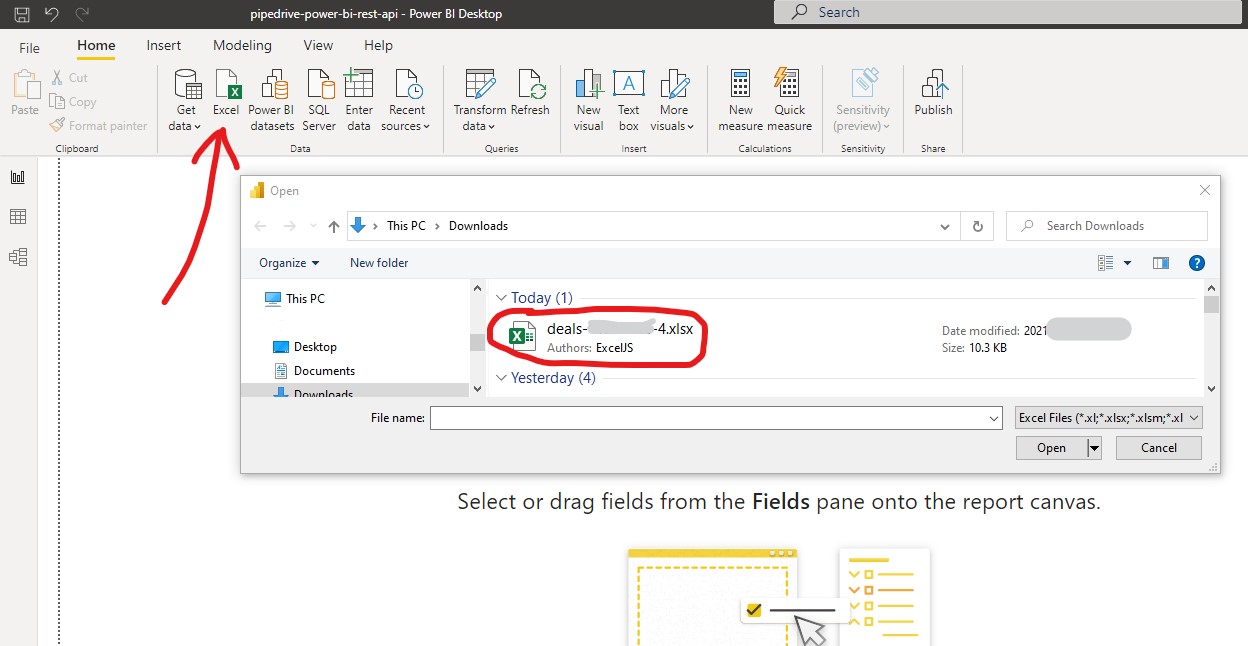
Task: Refresh the queries
Action: 530,93
